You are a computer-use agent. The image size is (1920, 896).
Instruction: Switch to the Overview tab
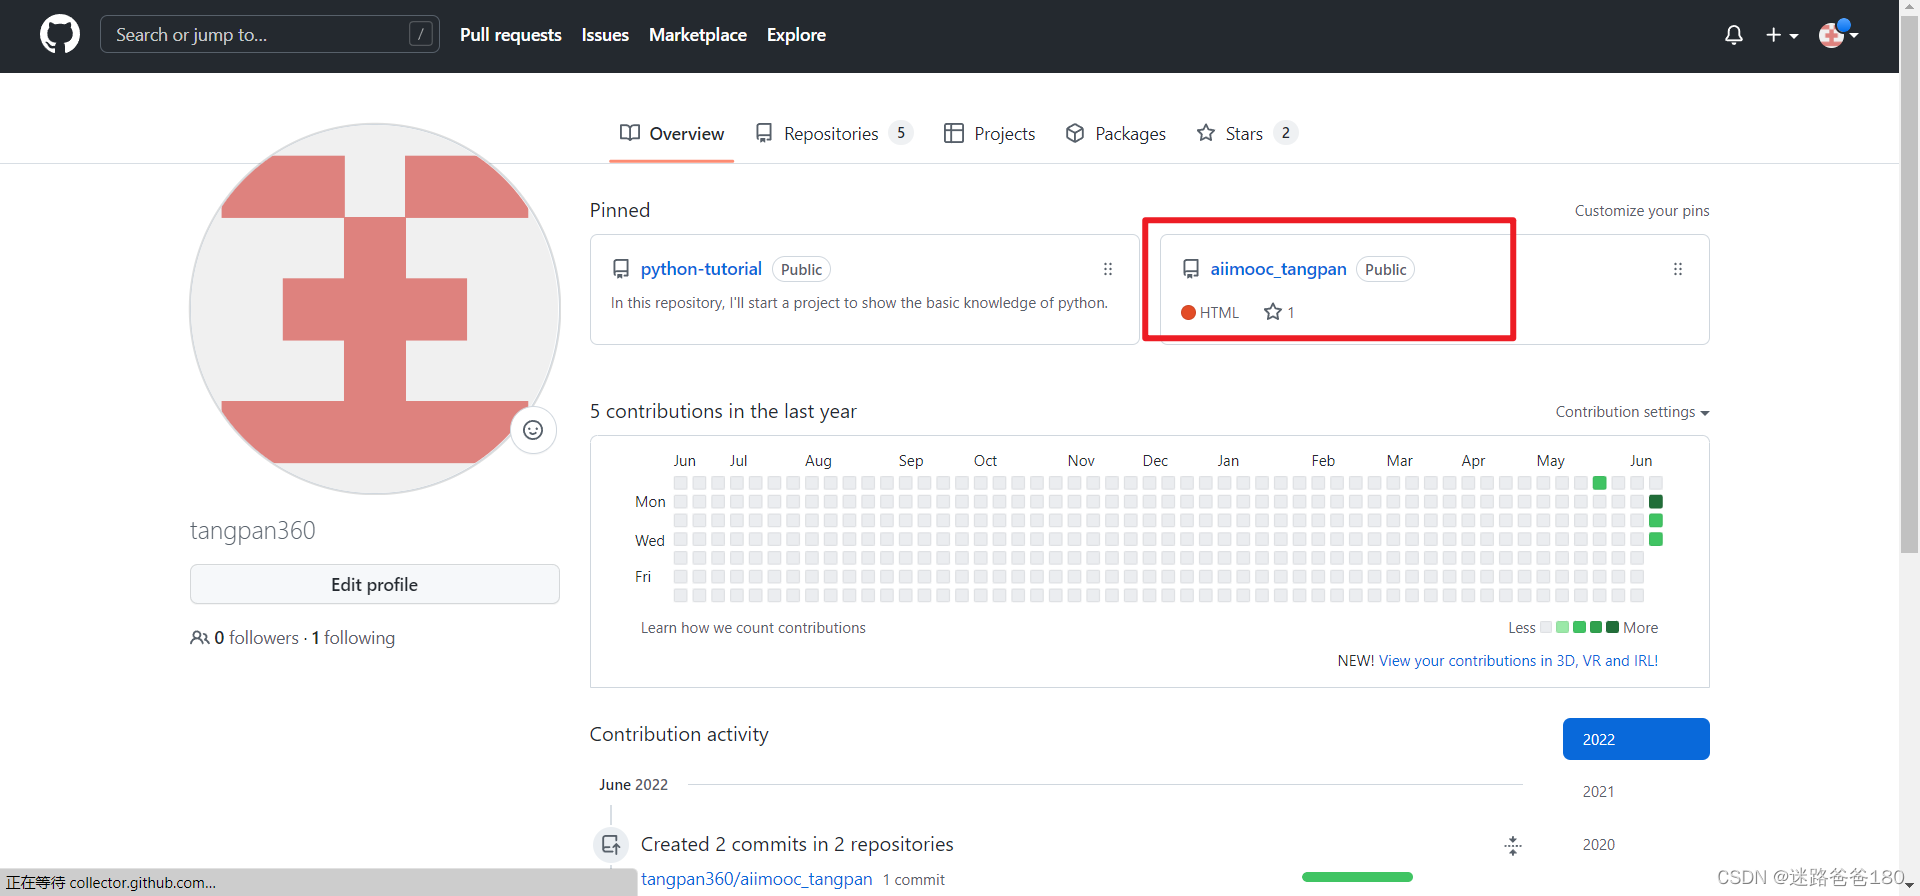[x=672, y=134]
